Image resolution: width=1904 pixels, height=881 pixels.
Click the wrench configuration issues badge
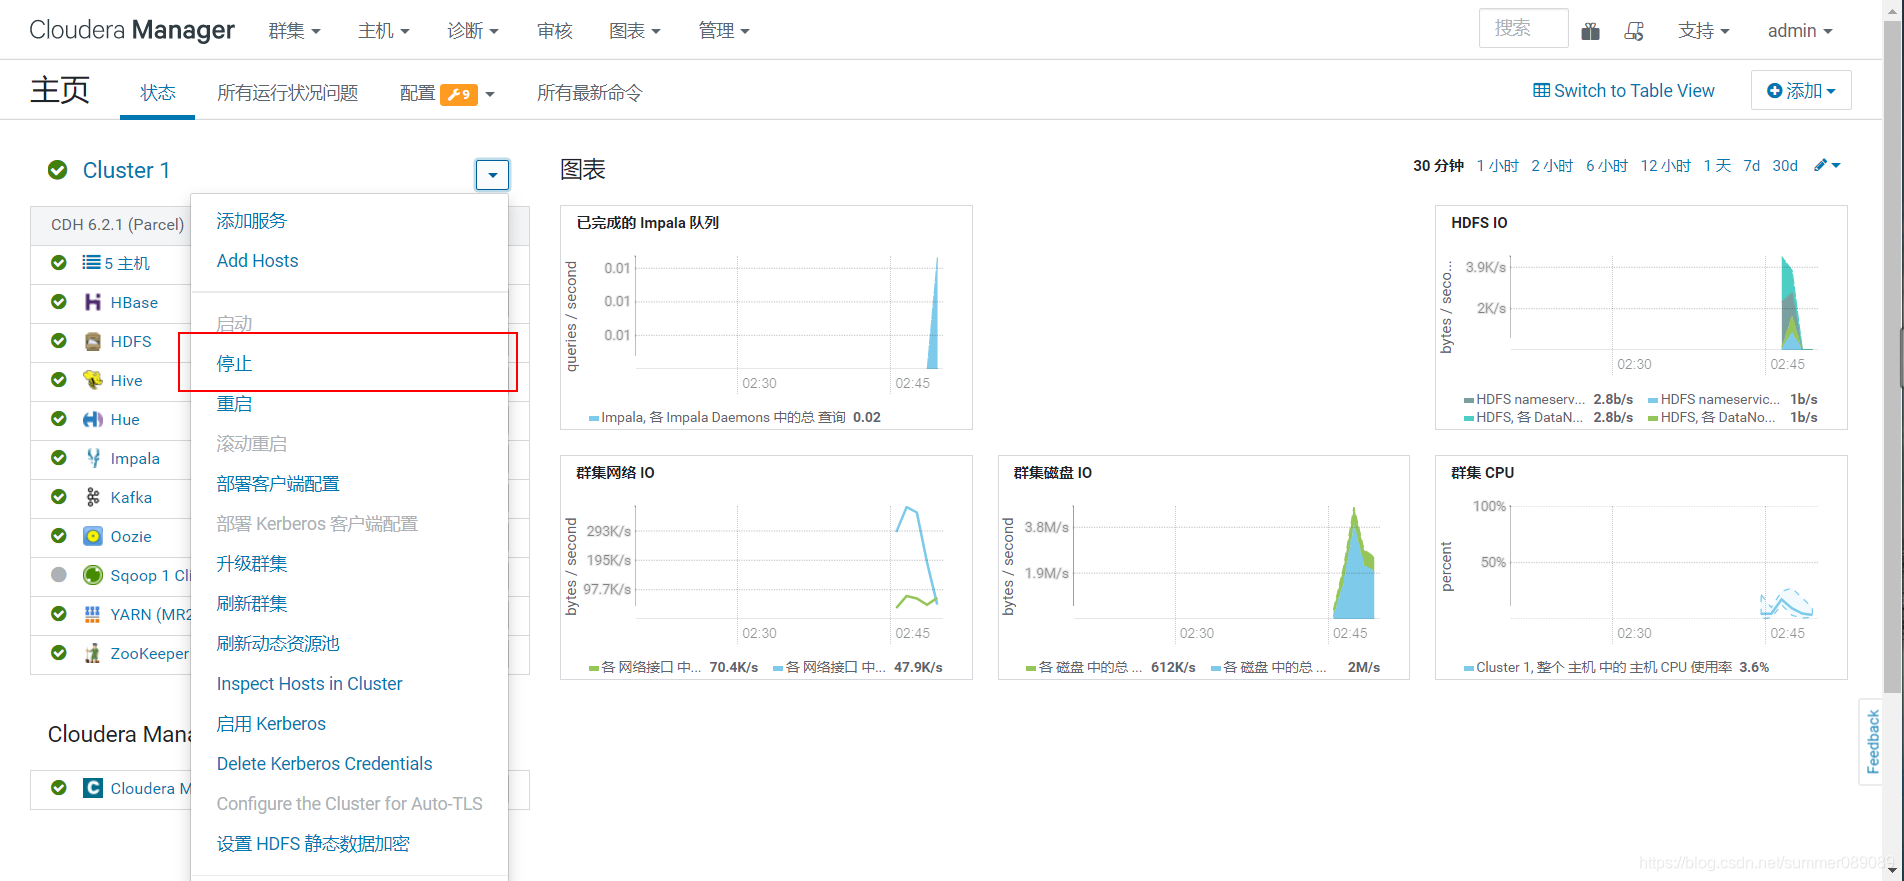[x=459, y=94]
